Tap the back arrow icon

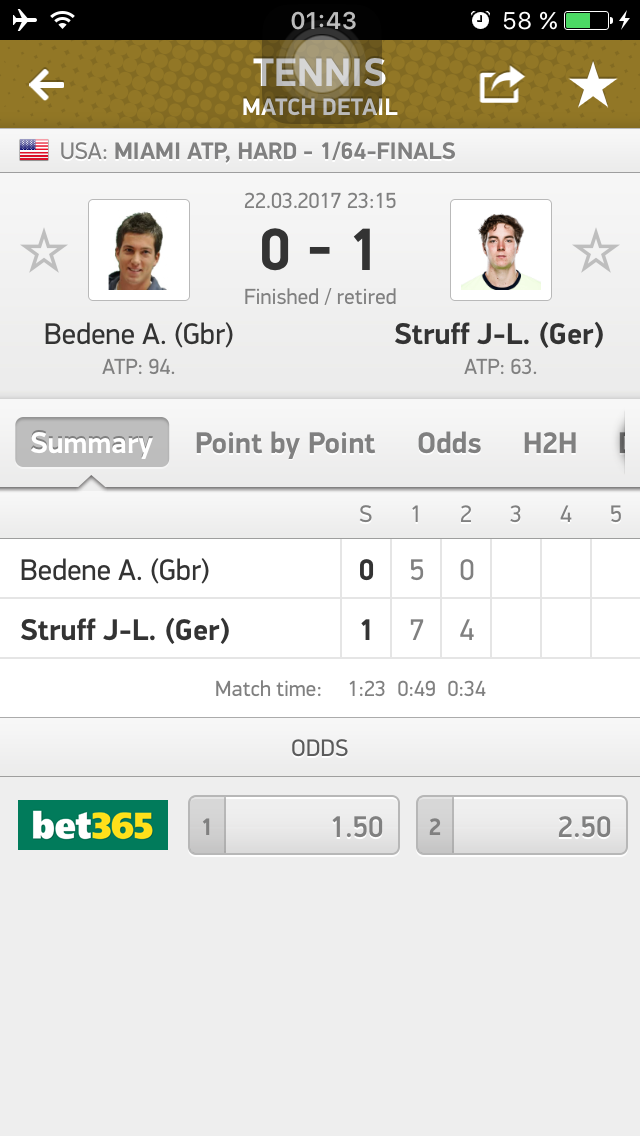[x=46, y=86]
